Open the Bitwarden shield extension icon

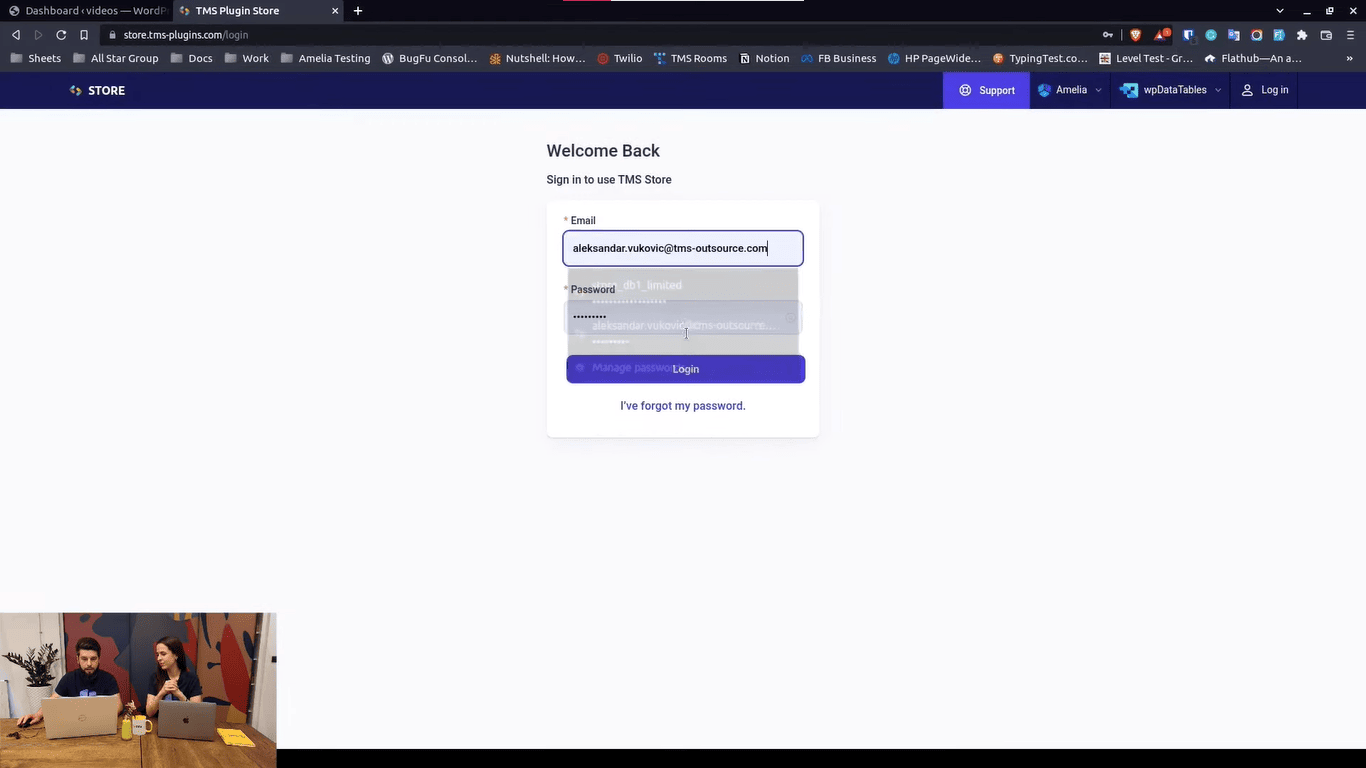tap(1188, 35)
